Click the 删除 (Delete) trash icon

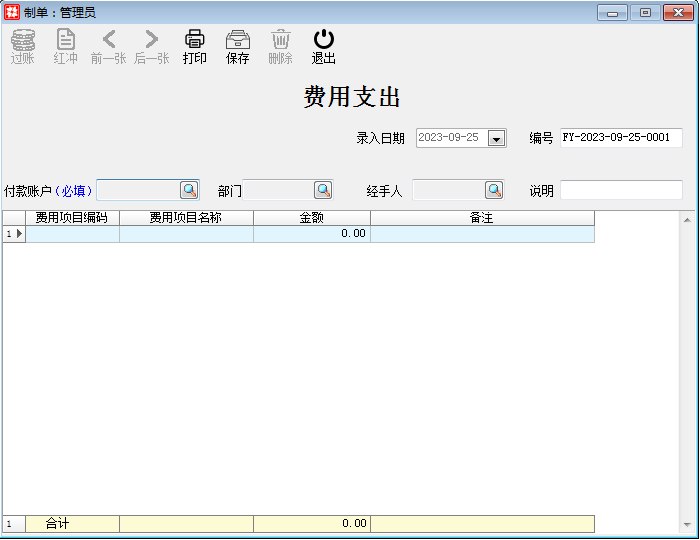[x=281, y=40]
